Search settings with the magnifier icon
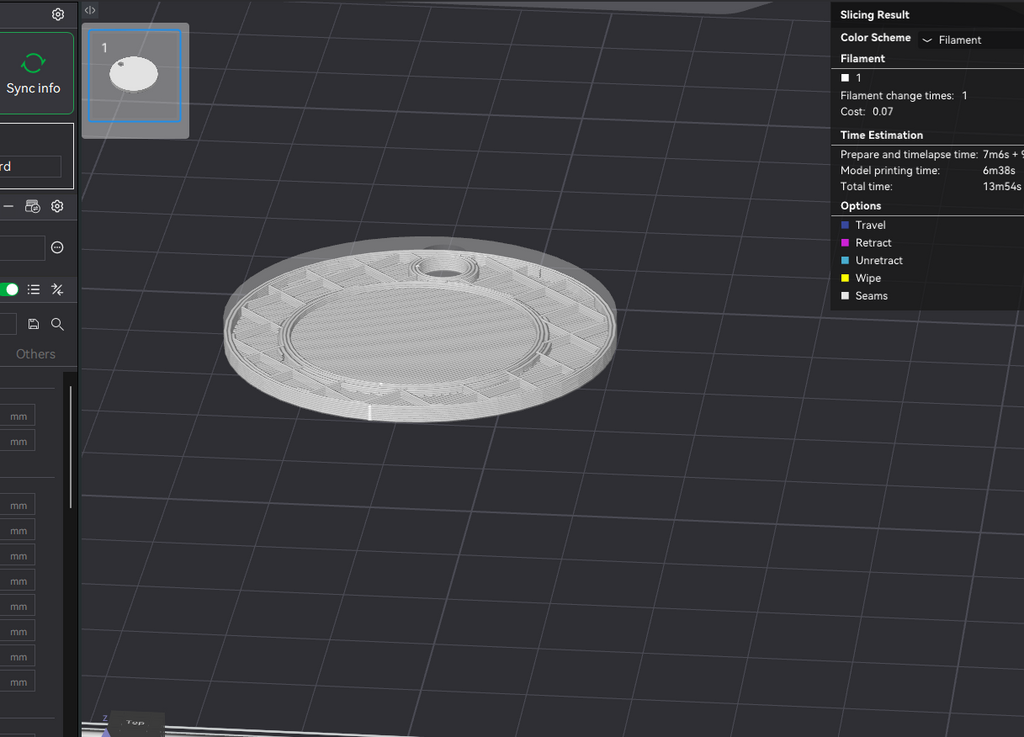 pyautogui.click(x=57, y=324)
